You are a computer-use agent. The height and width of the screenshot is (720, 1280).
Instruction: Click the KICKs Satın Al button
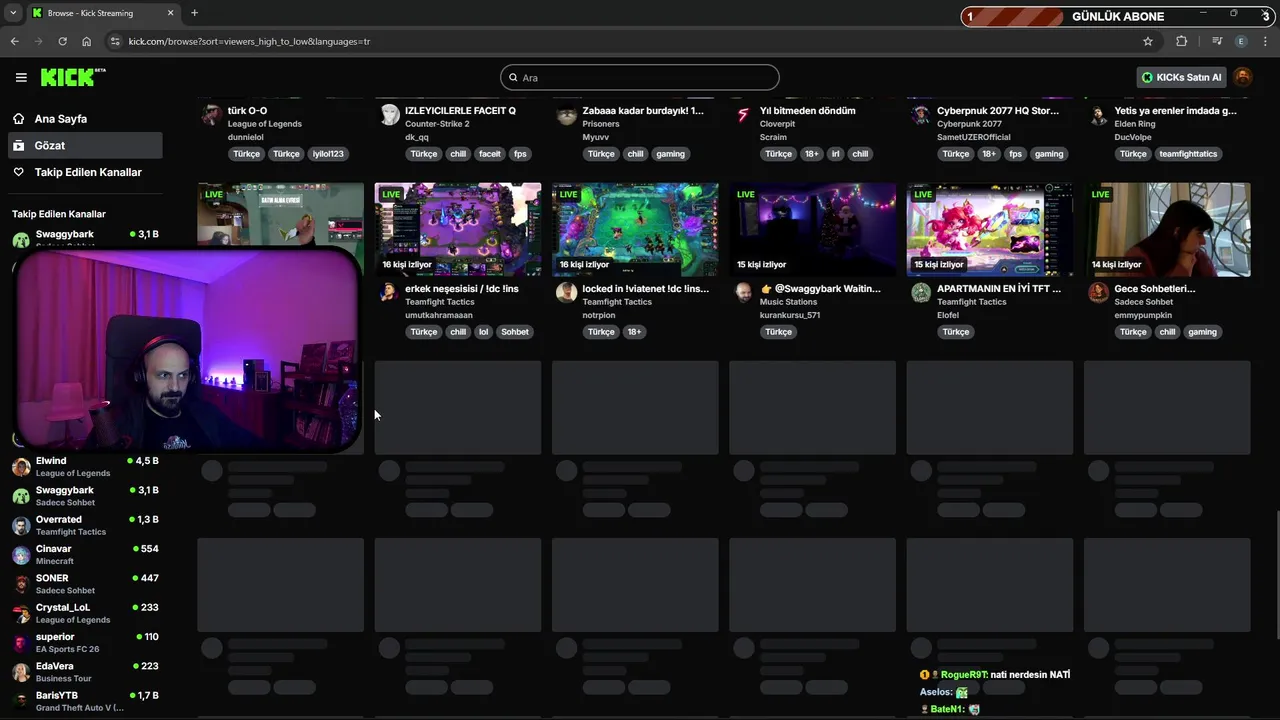tap(1181, 77)
